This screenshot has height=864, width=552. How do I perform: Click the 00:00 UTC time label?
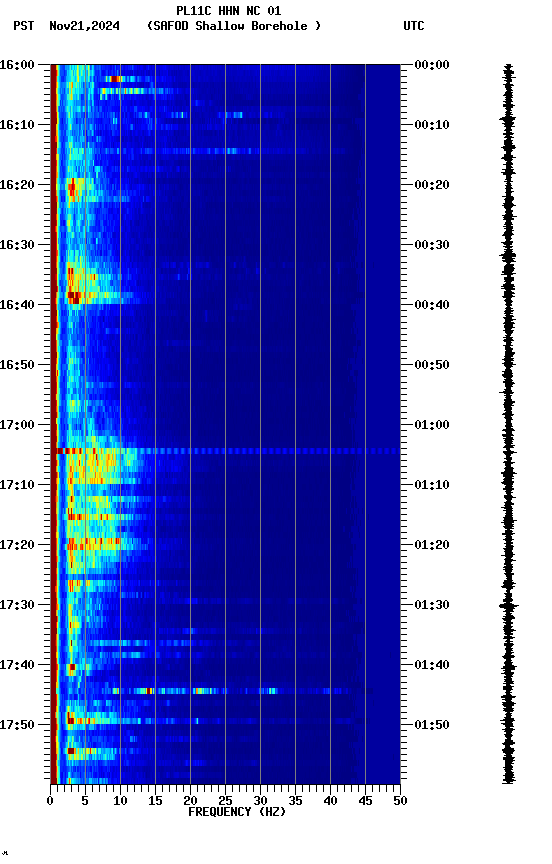coord(432,65)
